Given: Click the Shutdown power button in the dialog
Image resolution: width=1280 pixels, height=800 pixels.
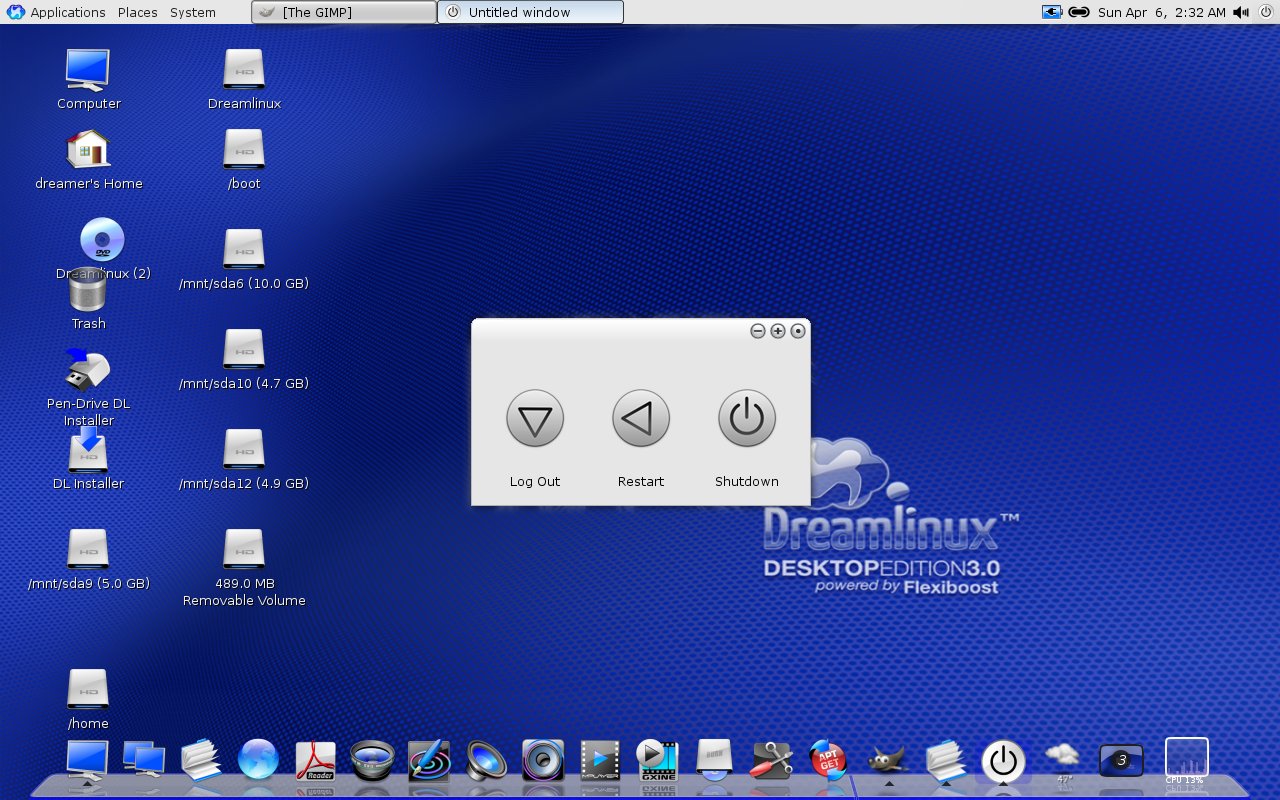Looking at the screenshot, I should pos(747,418).
